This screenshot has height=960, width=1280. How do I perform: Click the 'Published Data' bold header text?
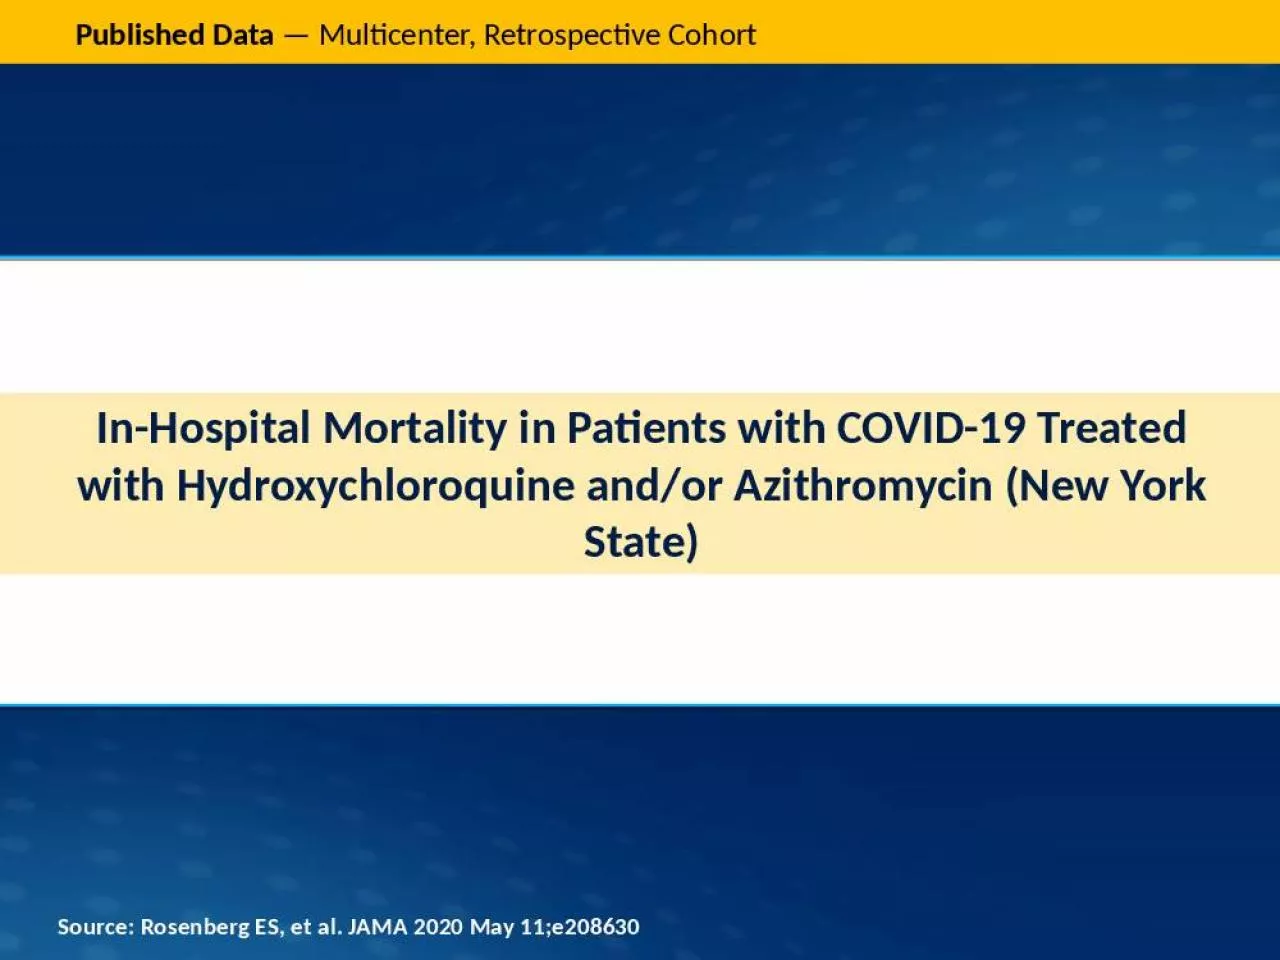point(174,35)
